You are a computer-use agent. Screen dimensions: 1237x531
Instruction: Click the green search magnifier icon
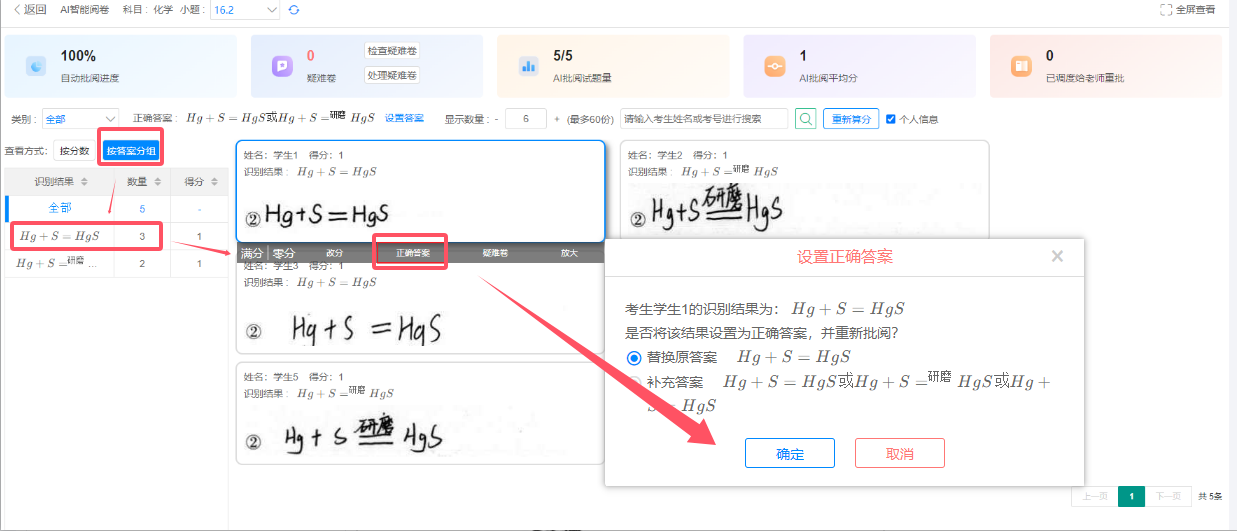click(805, 119)
